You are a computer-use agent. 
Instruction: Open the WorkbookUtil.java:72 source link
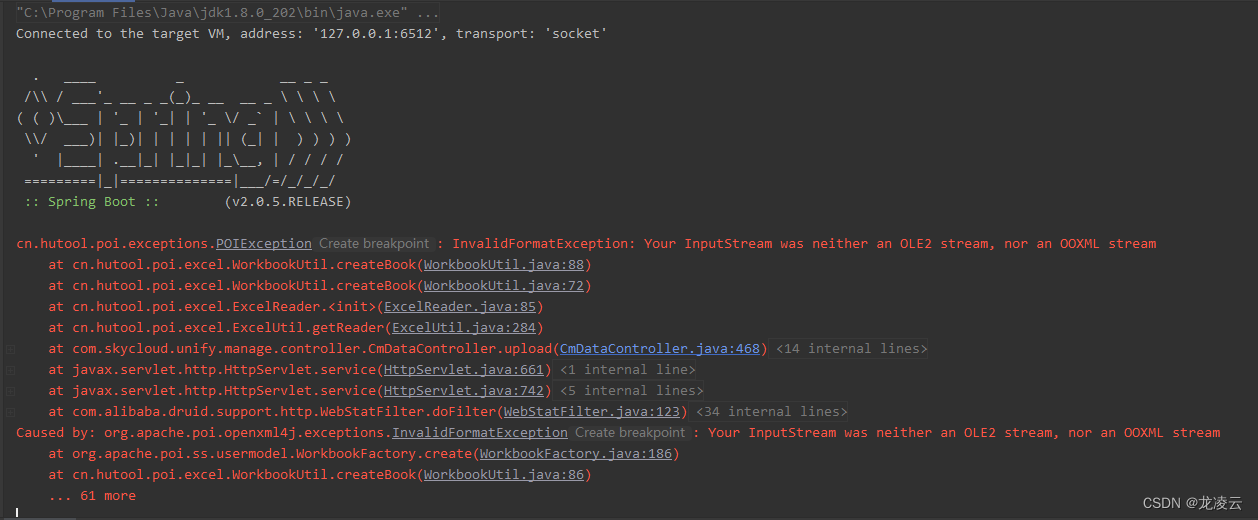coord(504,286)
